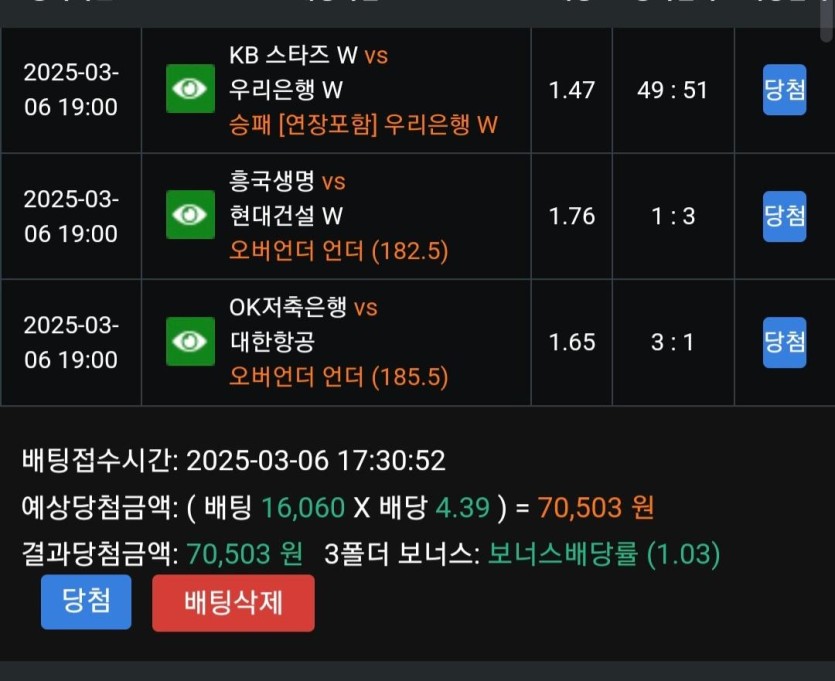Click the orange 70,503 원 expected payout
The image size is (835, 681).
(x=596, y=508)
